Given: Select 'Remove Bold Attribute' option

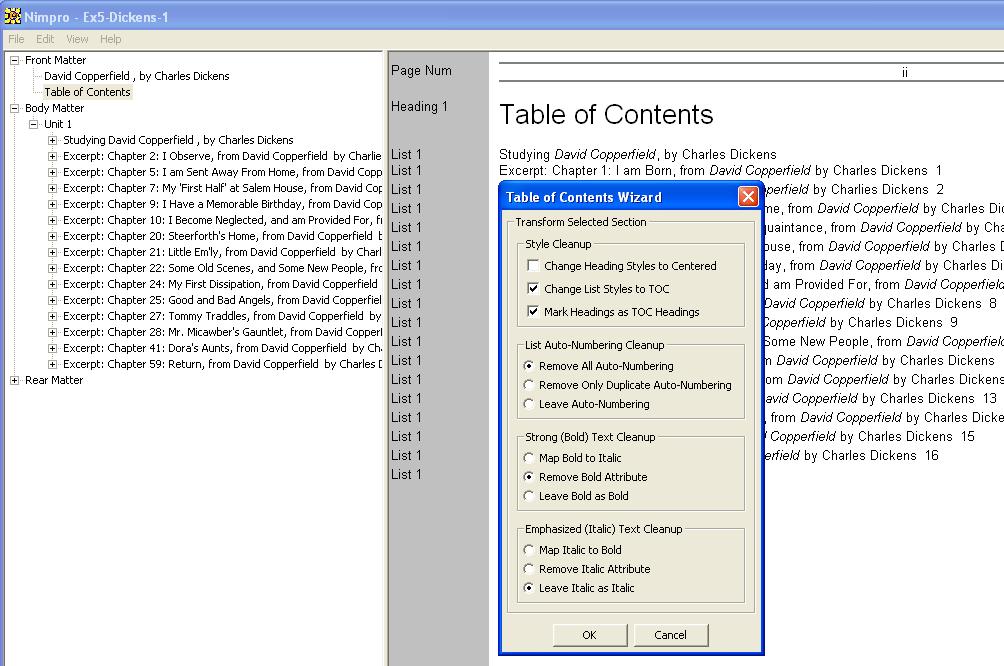Looking at the screenshot, I should pyautogui.click(x=528, y=477).
